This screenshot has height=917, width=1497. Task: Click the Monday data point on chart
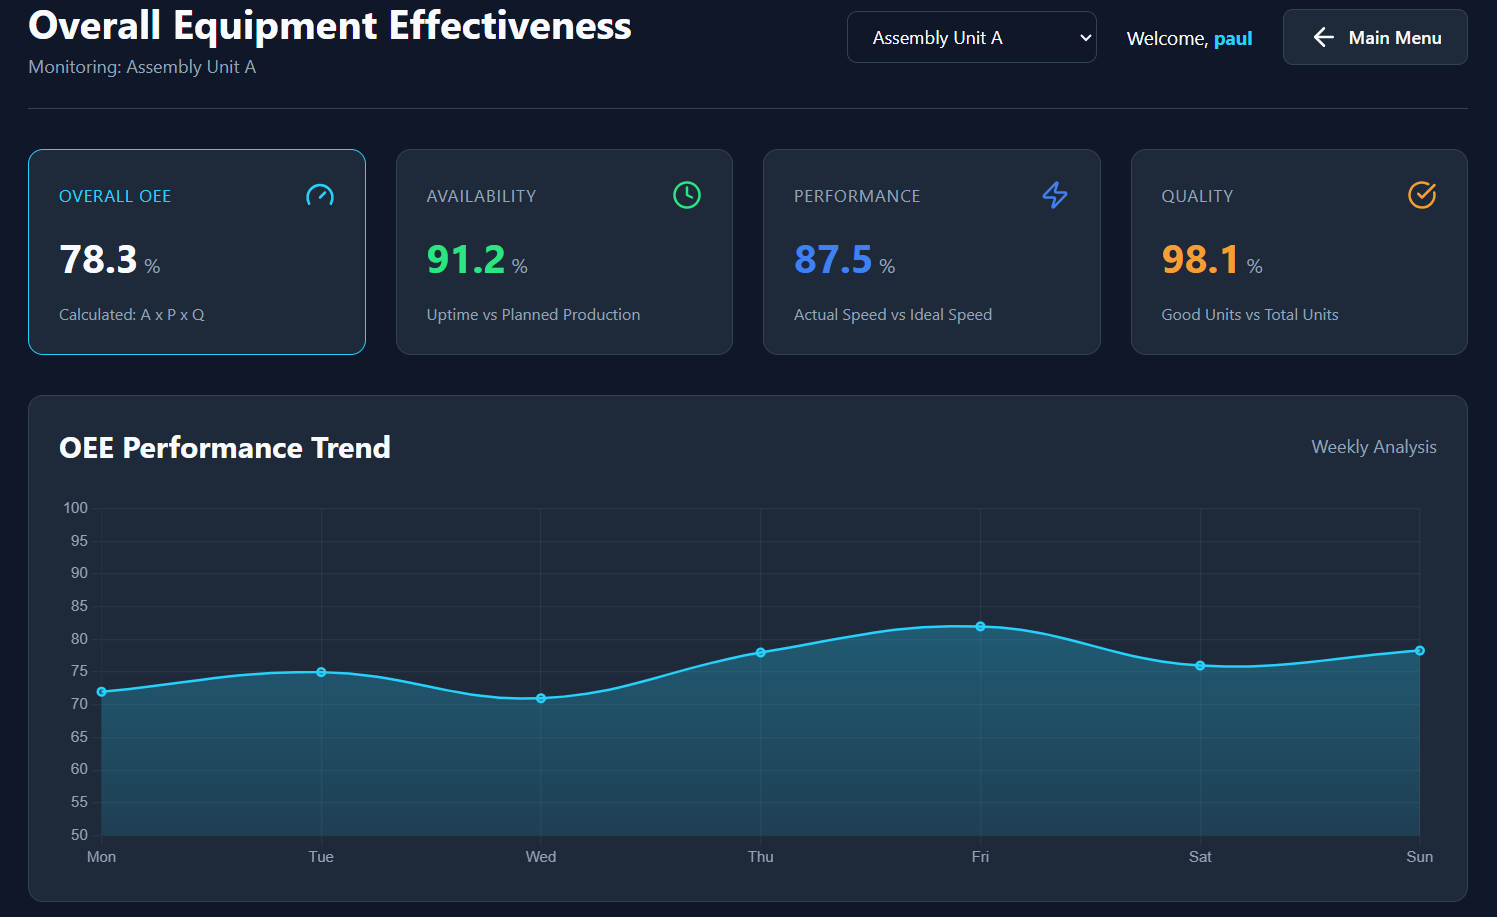tap(102, 692)
